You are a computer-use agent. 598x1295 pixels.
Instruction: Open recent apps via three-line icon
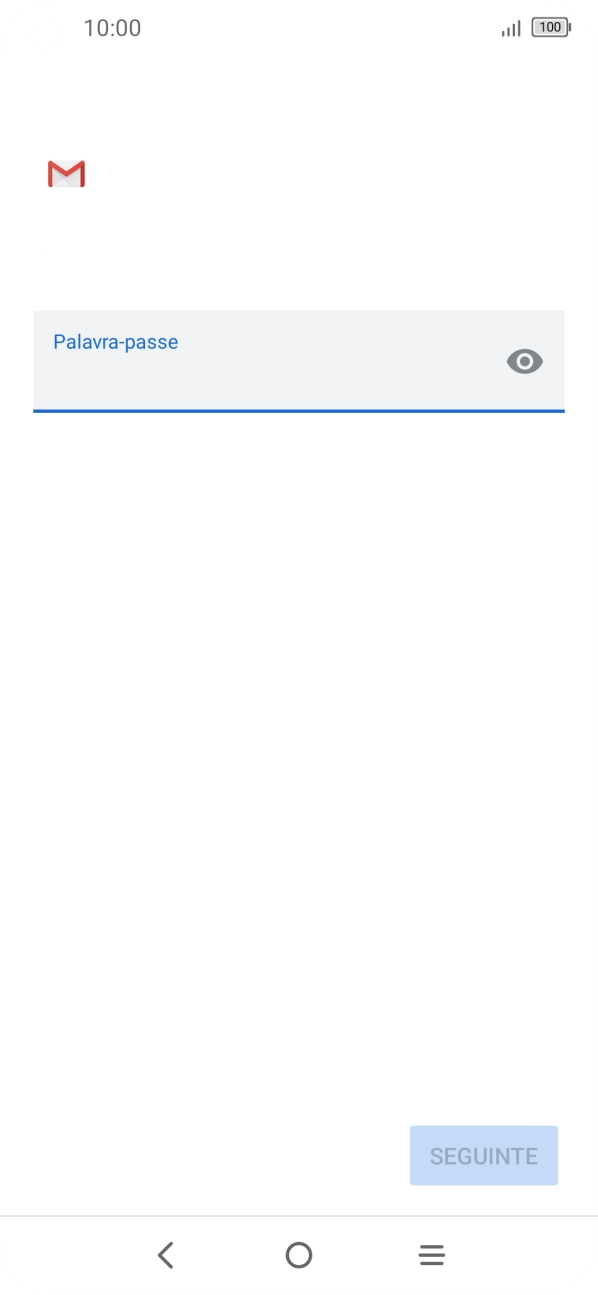pos(432,1255)
